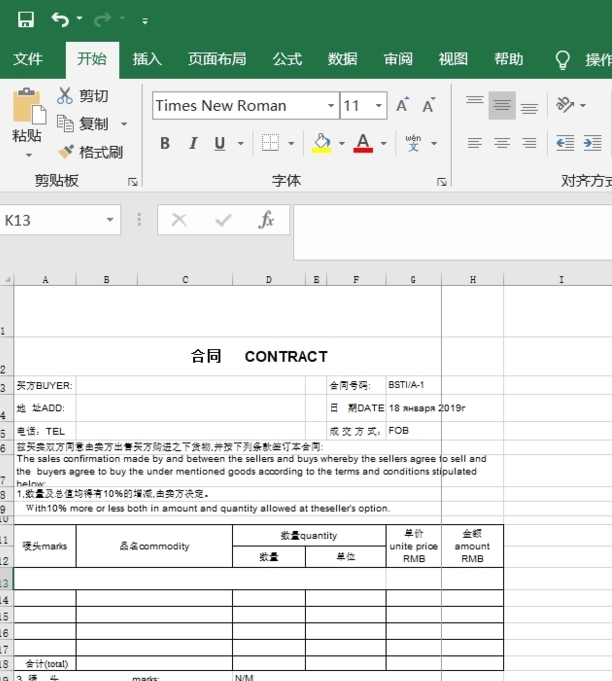This screenshot has width=612, height=681.
Task: Click the lightbulb Tell Me icon
Action: coord(562,60)
